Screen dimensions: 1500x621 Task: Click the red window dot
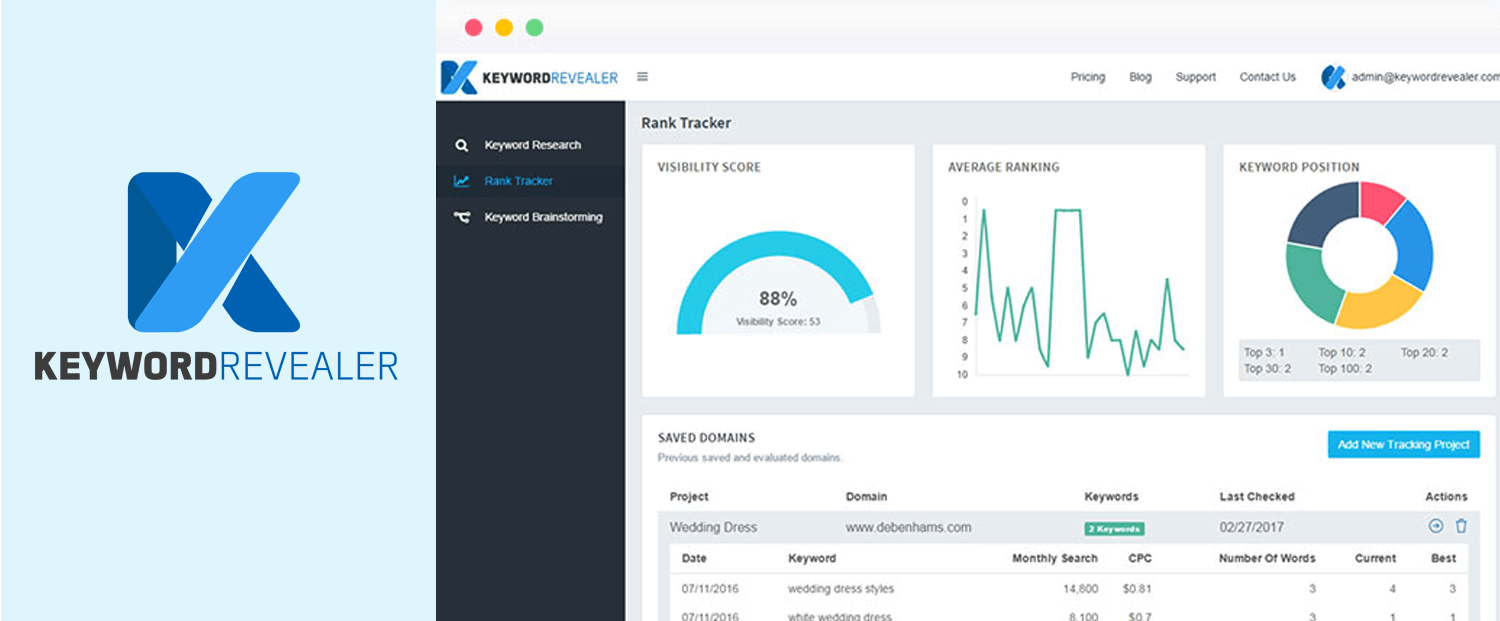(x=474, y=28)
